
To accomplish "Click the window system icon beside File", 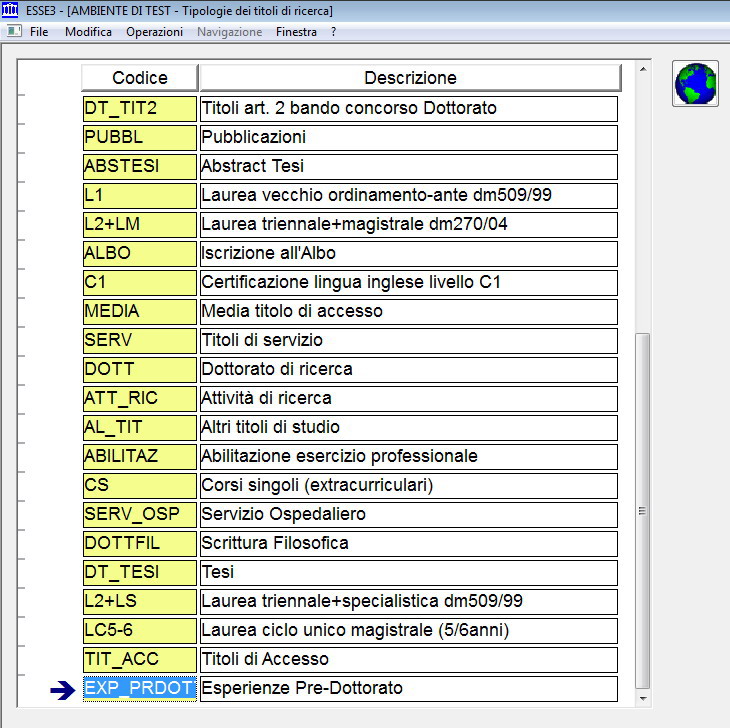I will pos(14,31).
